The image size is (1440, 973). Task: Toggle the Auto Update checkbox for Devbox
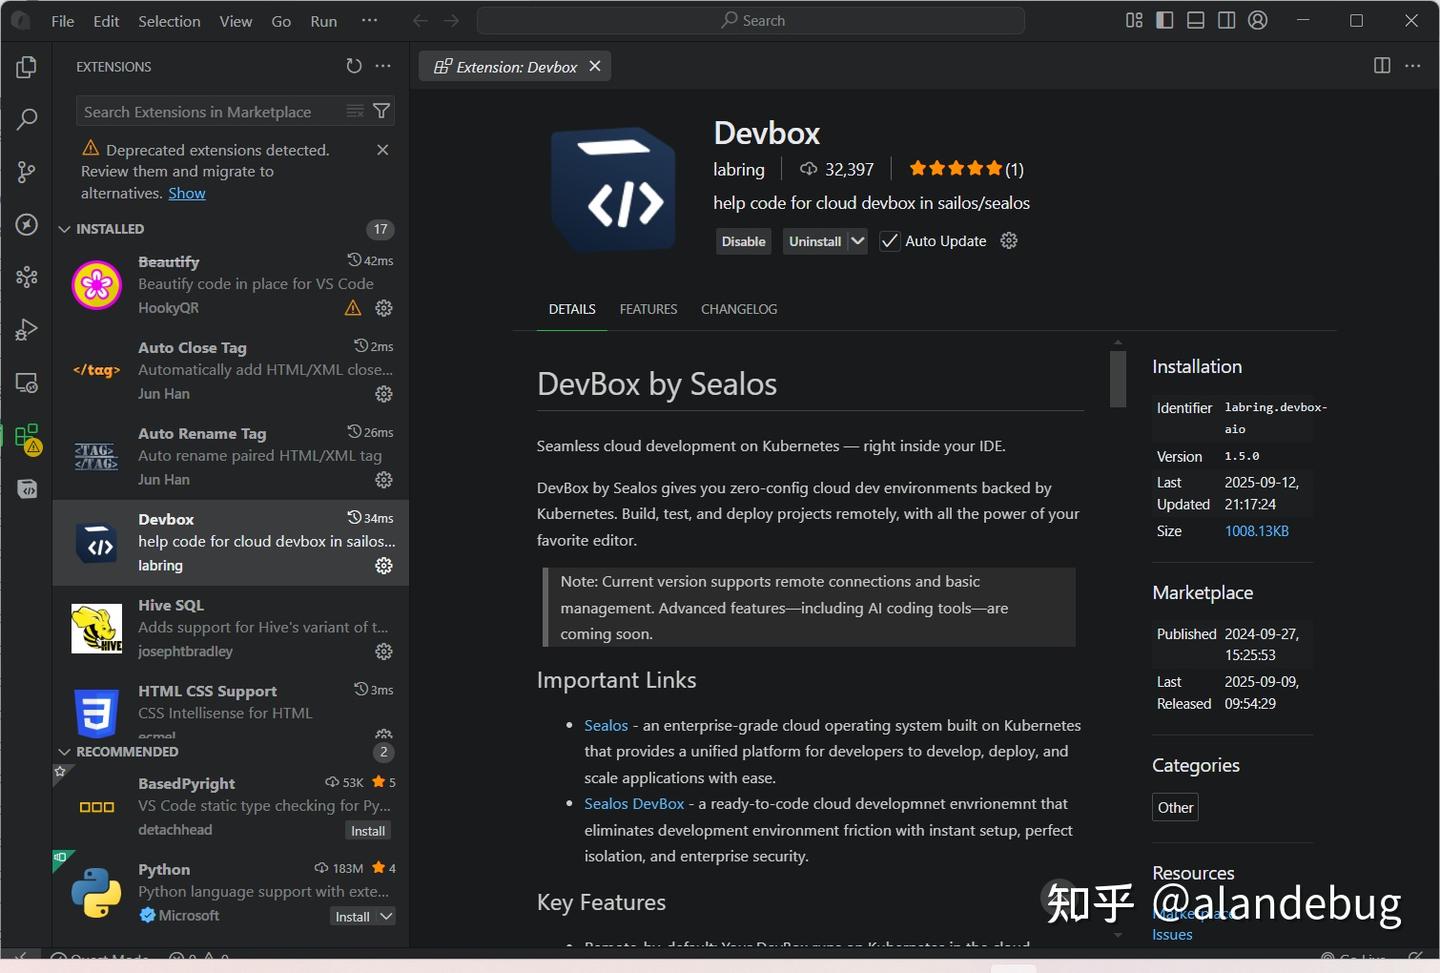click(889, 241)
